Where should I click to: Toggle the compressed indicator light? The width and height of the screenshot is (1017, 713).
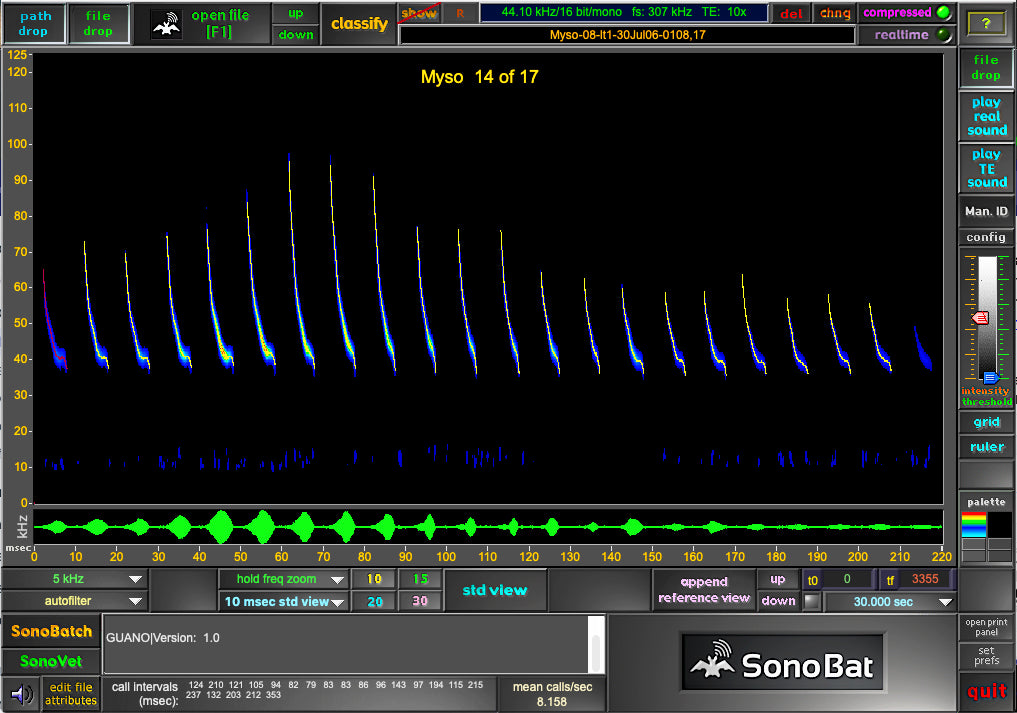point(944,13)
